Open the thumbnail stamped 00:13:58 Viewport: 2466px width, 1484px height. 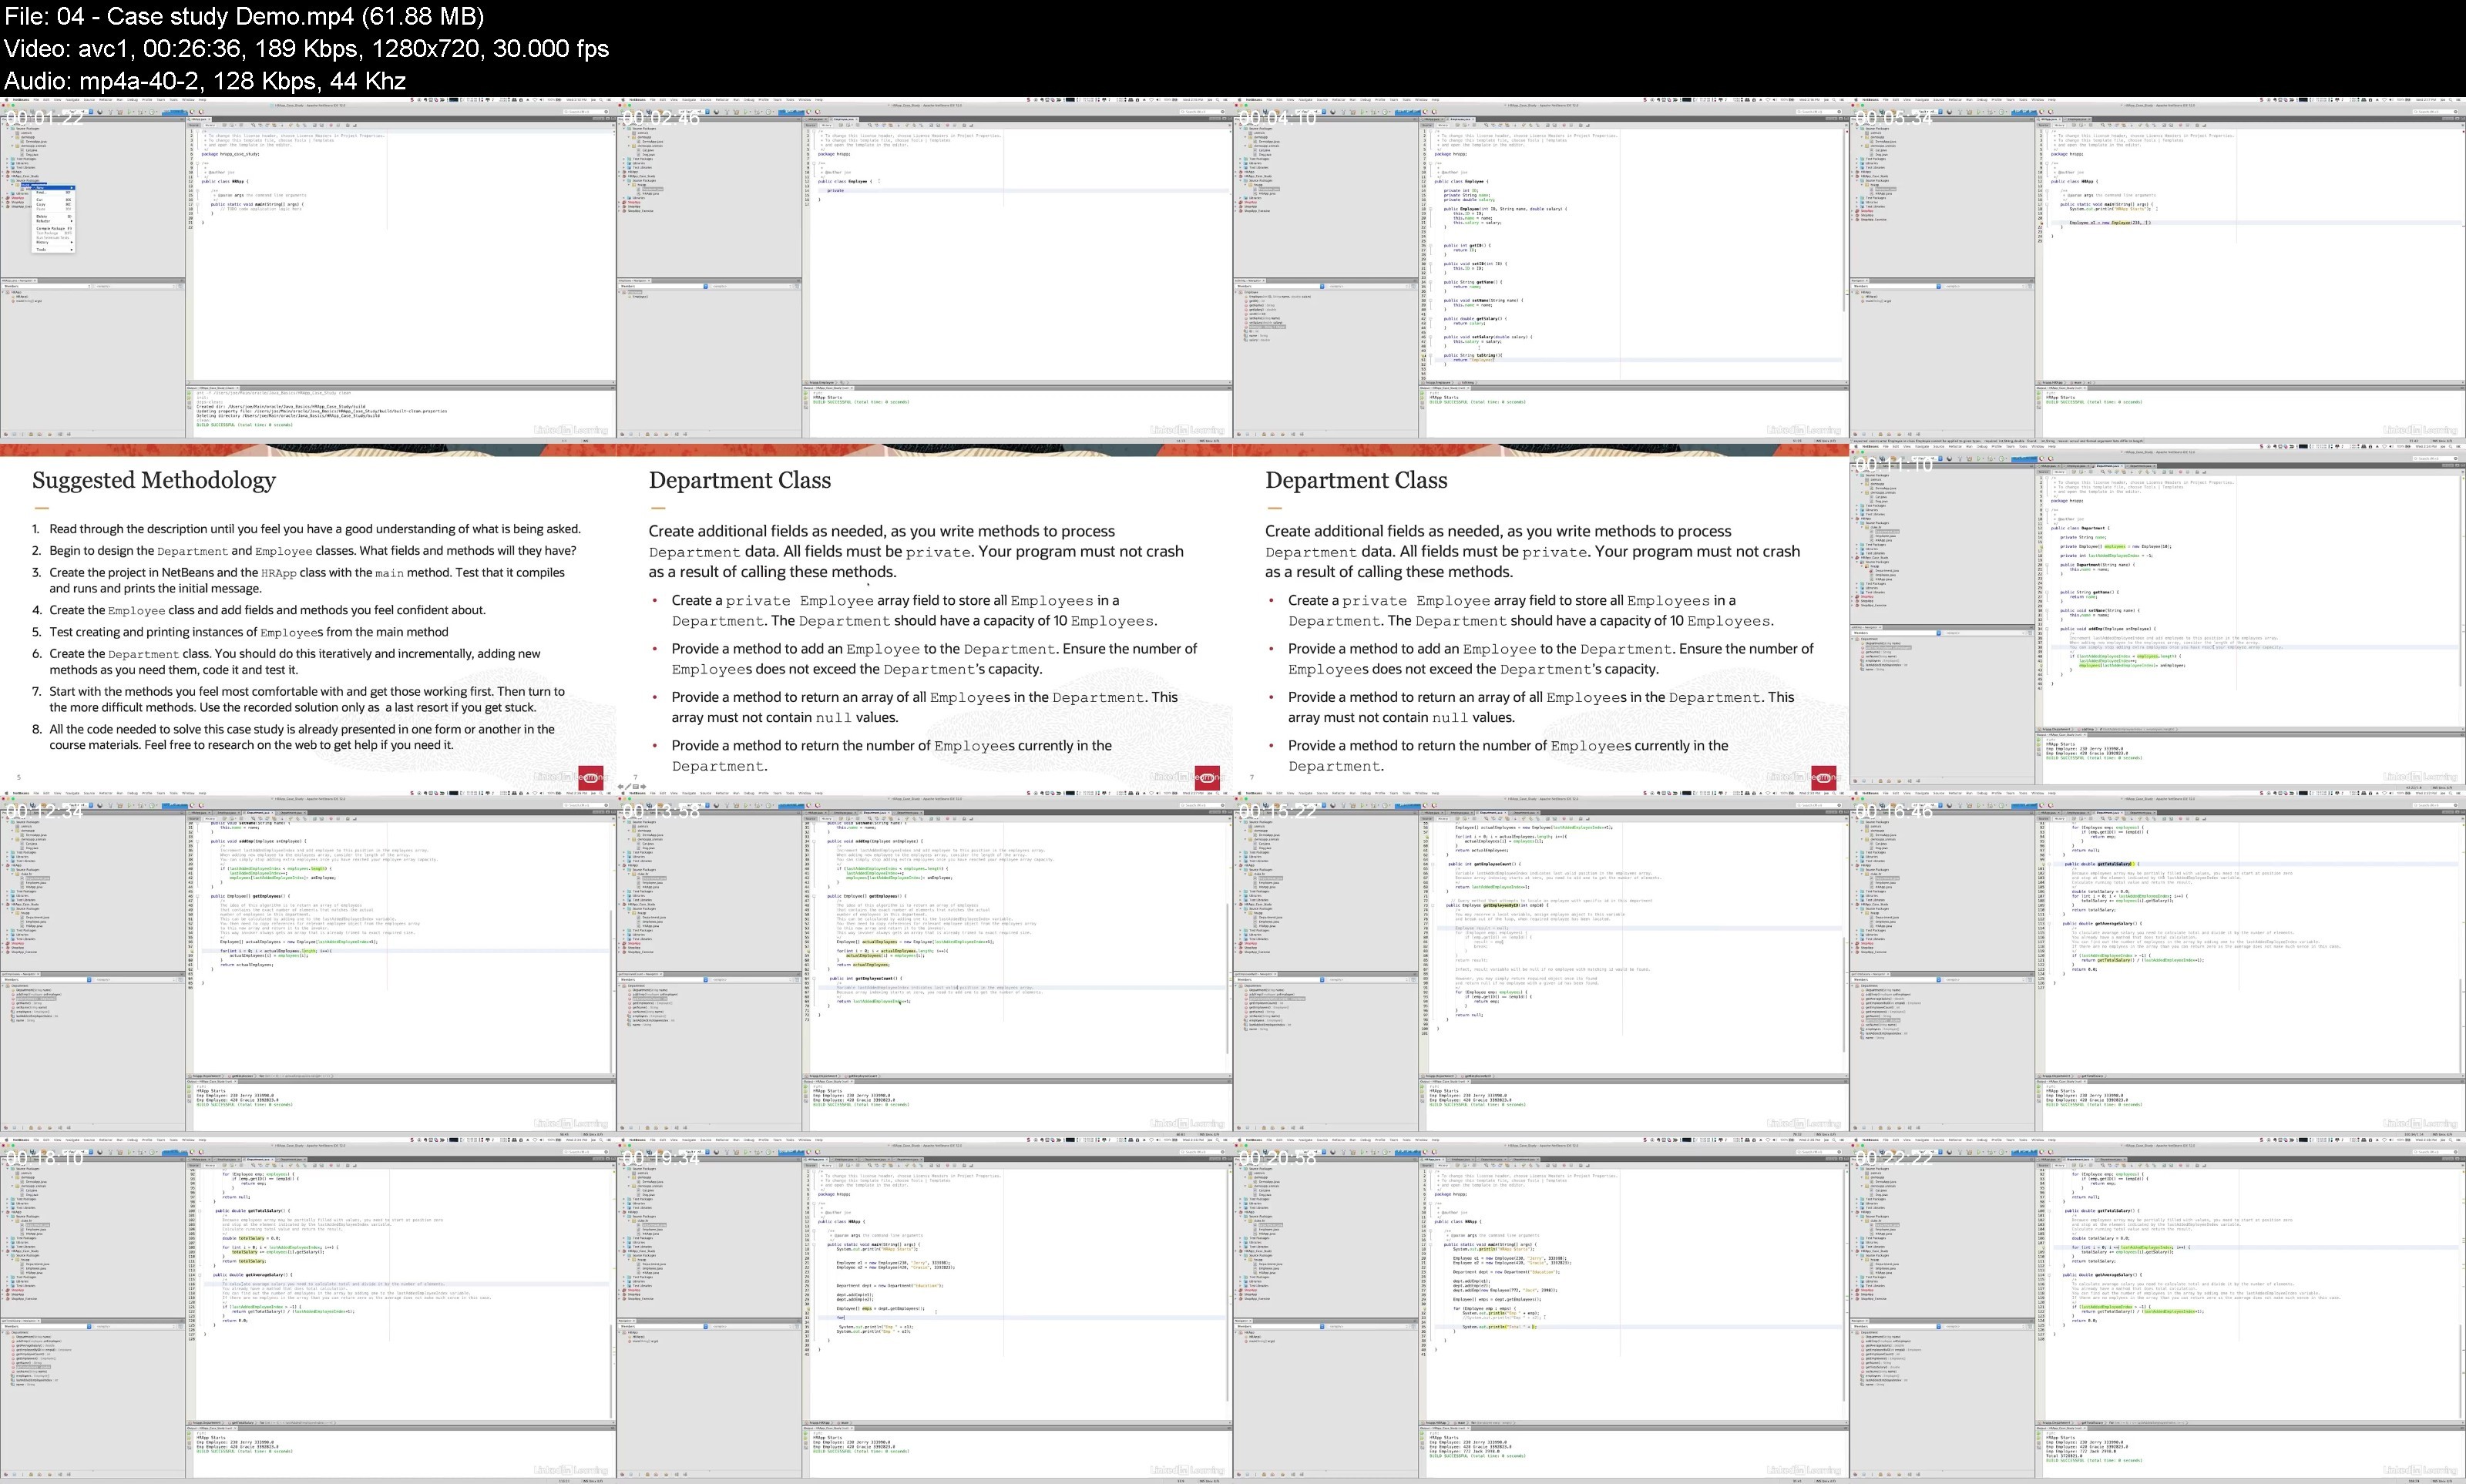(x=925, y=964)
